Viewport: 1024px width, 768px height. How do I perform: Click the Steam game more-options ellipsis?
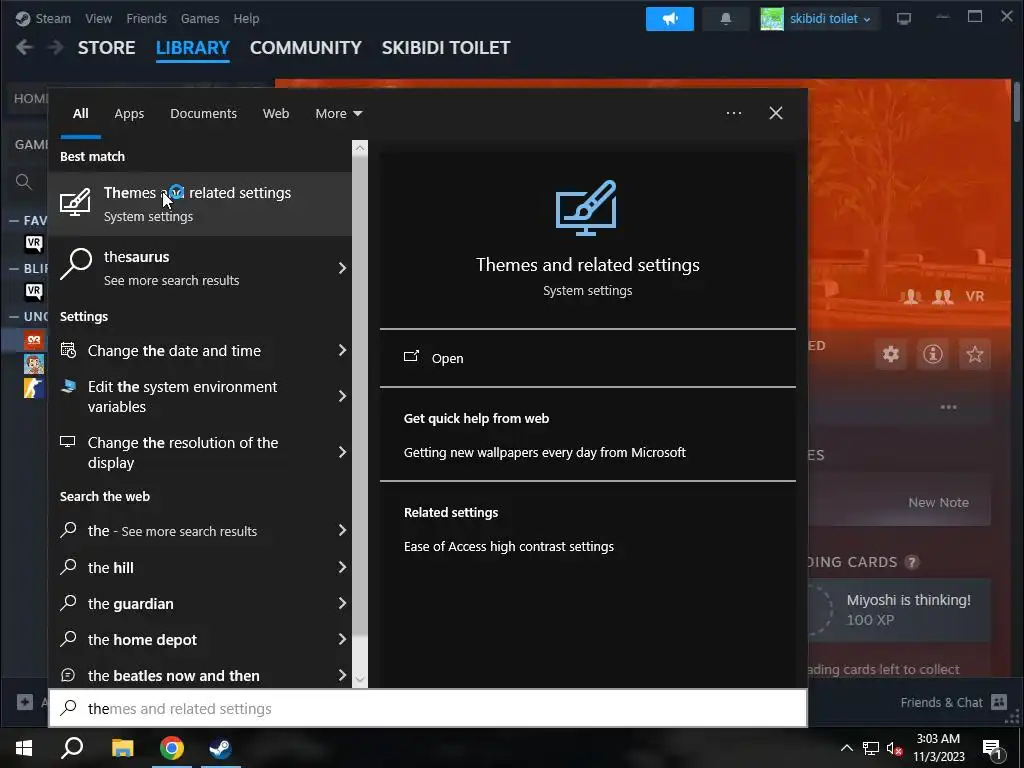point(948,407)
